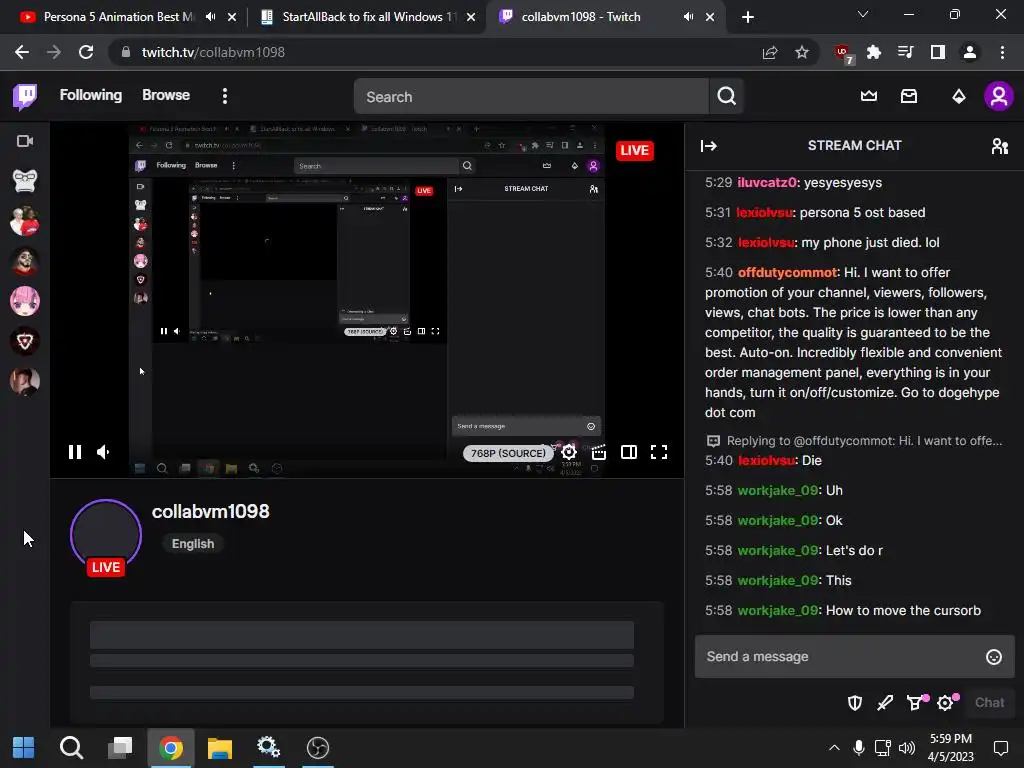Viewport: 1024px width, 768px height.
Task: Click the 768P (SOURCE) quality label
Action: [x=508, y=453]
